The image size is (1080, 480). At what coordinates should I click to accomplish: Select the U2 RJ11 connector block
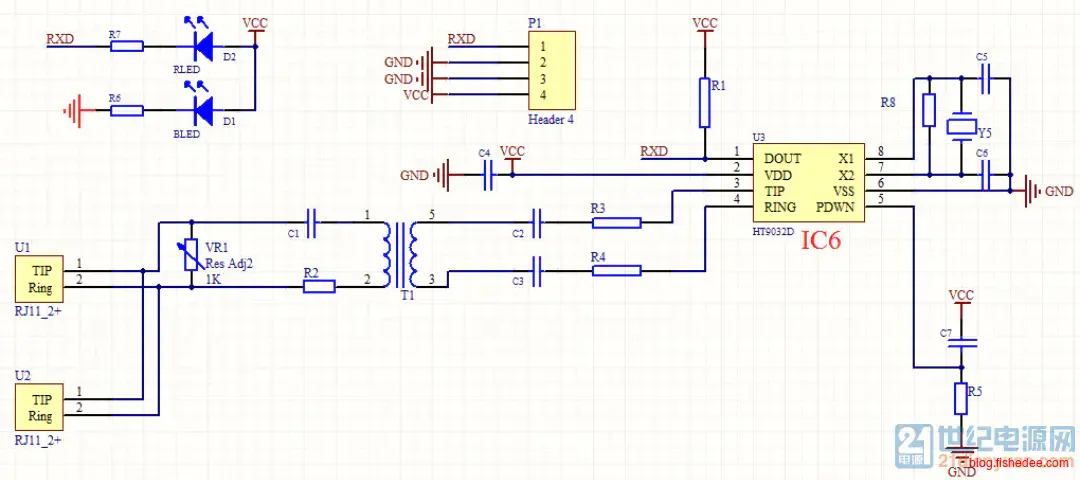pyautogui.click(x=40, y=408)
